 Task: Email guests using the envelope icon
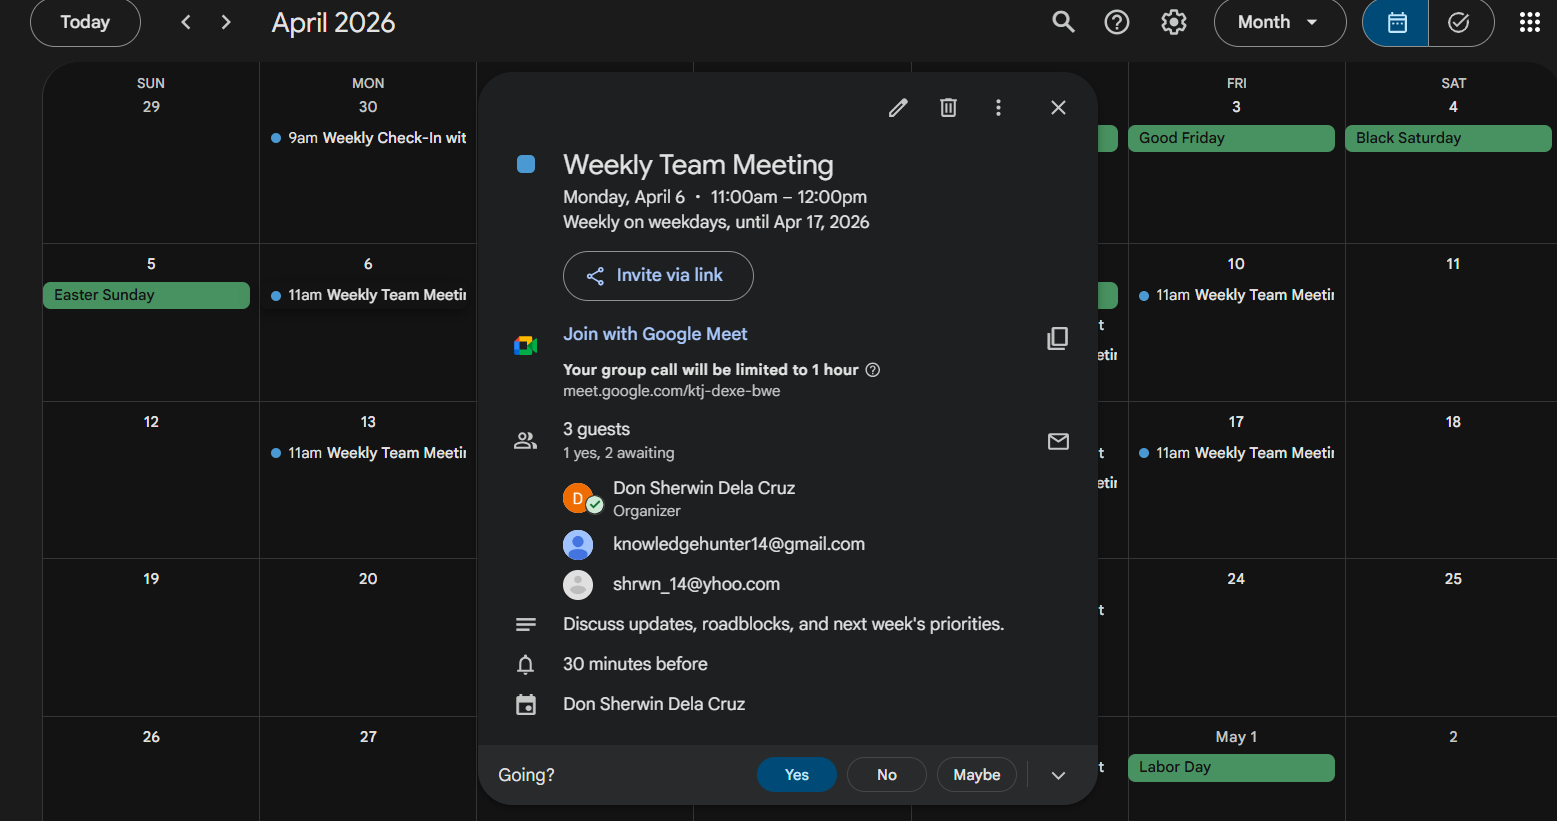click(x=1058, y=441)
